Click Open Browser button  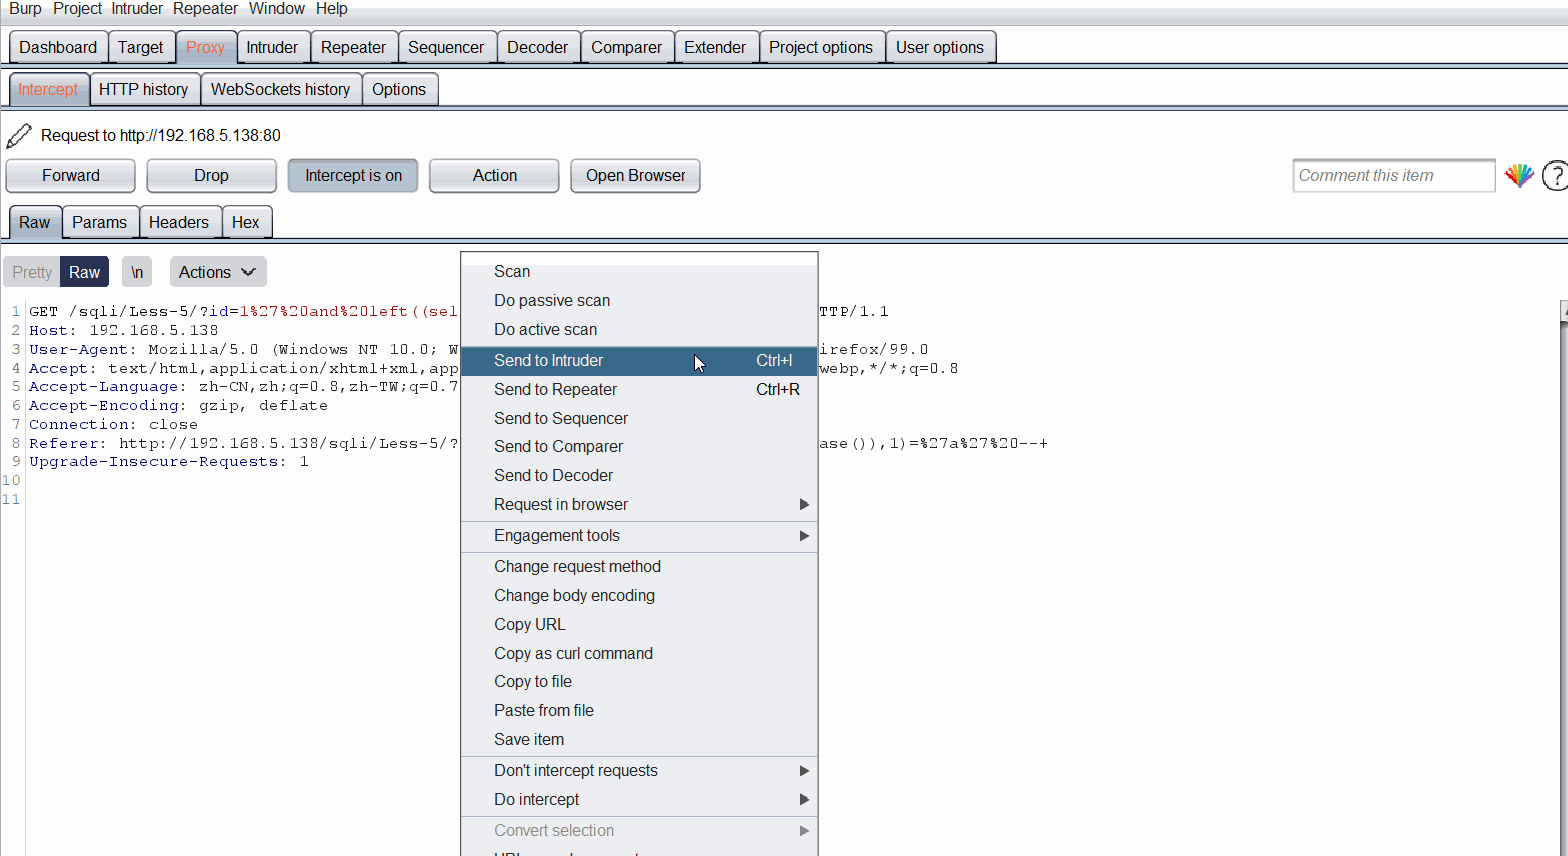point(635,176)
